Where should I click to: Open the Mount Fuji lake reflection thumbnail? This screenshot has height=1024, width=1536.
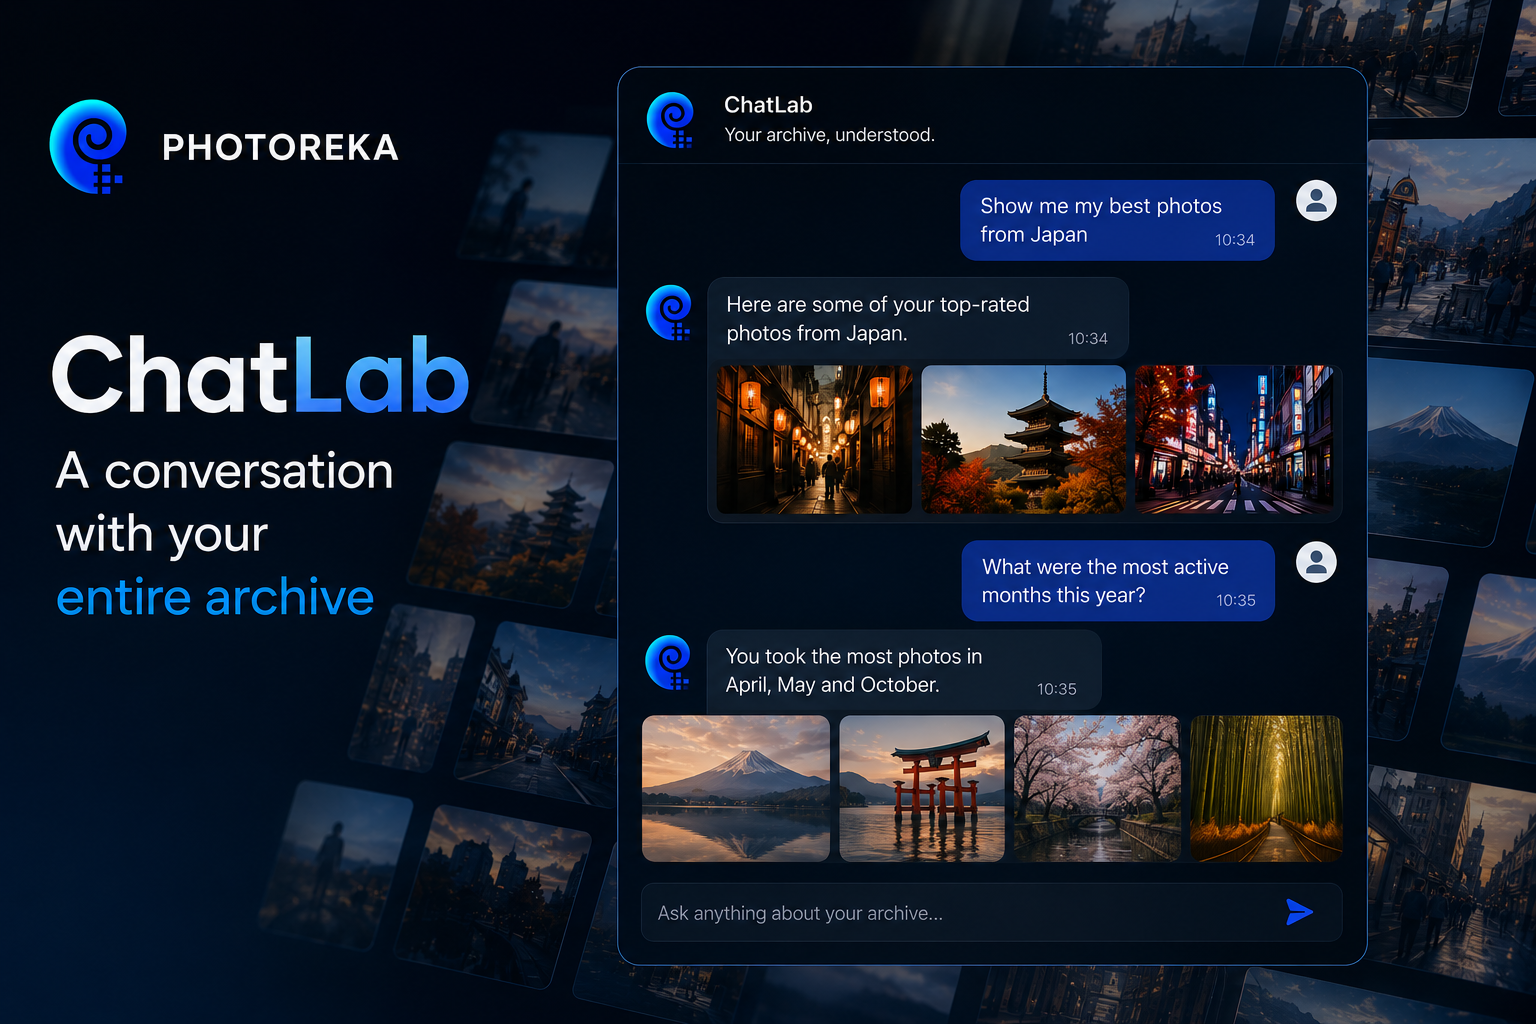(x=735, y=788)
